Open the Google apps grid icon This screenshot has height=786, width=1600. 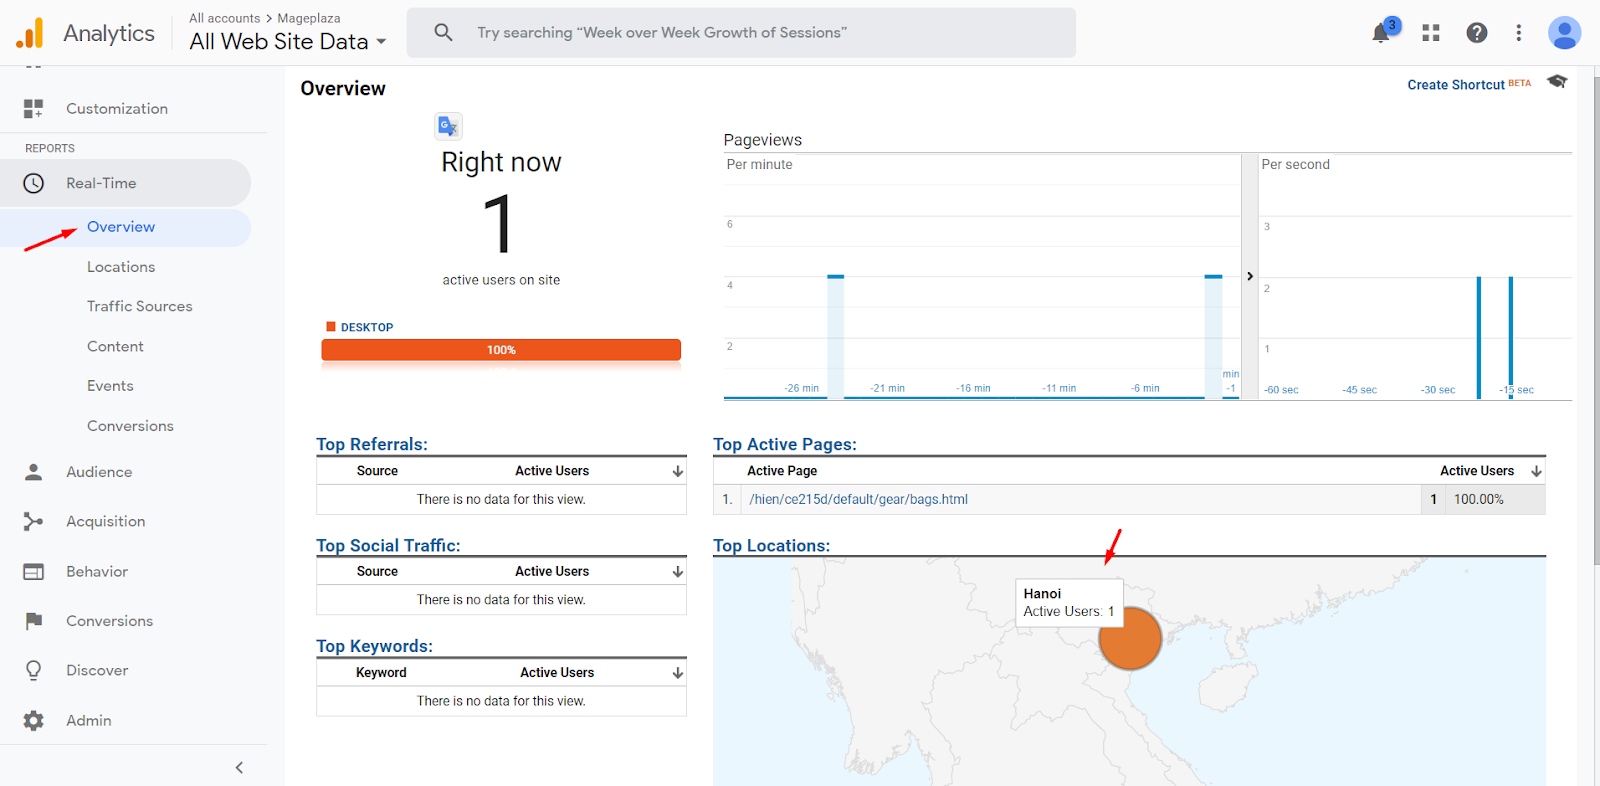(1431, 33)
